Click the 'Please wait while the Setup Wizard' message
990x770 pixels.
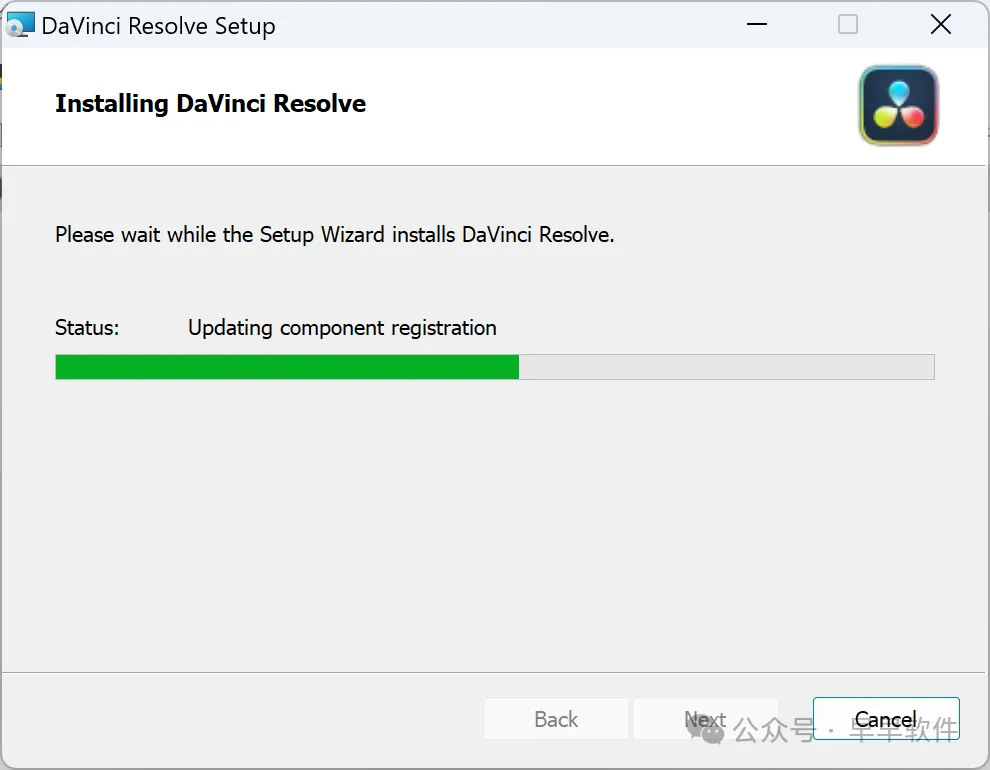(335, 235)
